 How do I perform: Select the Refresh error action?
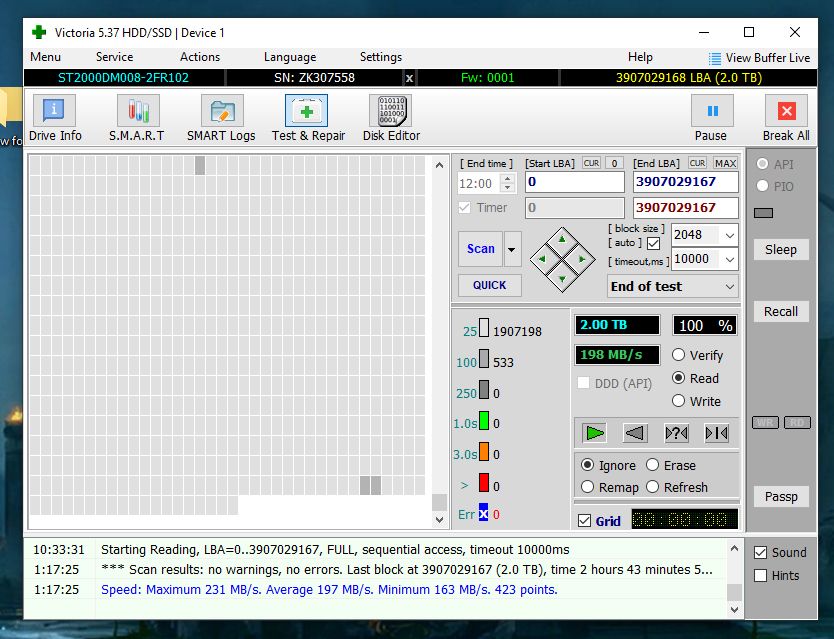(653, 487)
